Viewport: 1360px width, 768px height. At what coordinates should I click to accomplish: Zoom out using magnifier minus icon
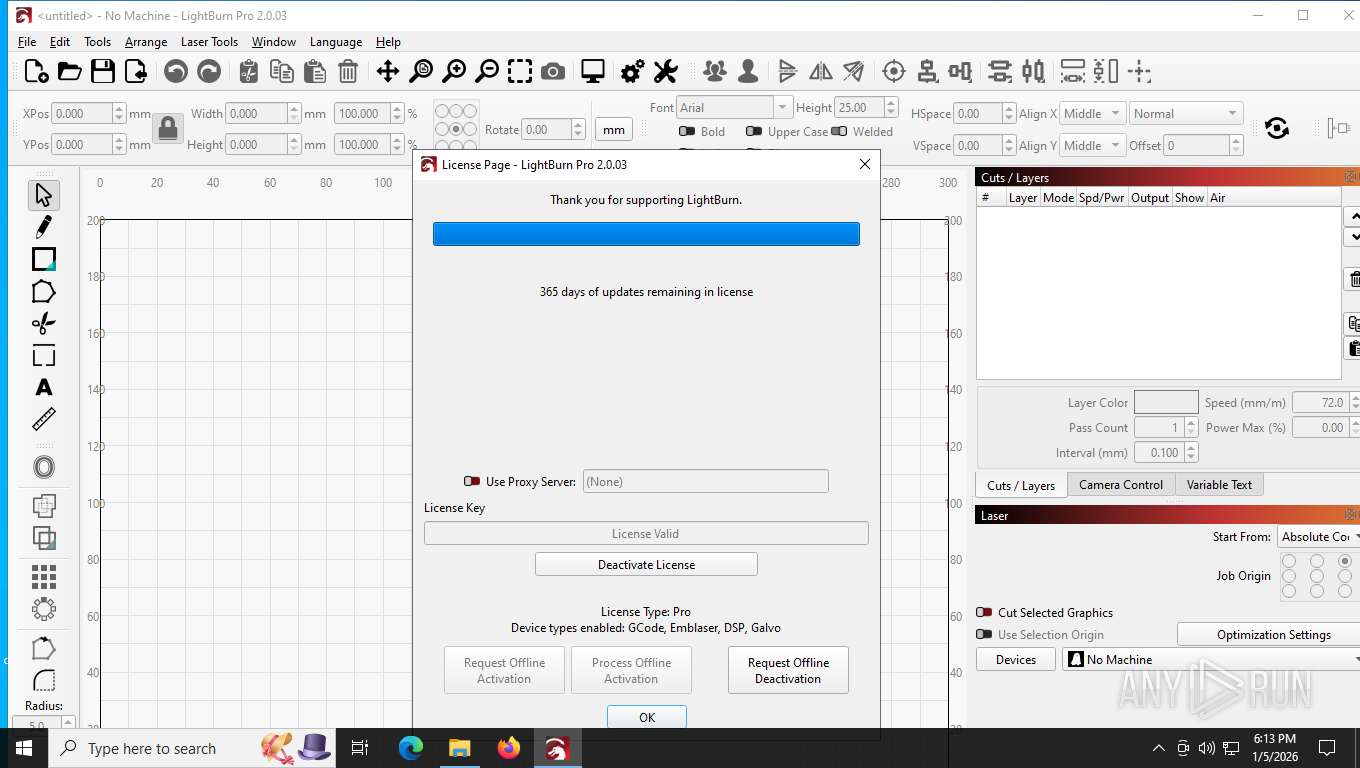pyautogui.click(x=487, y=71)
